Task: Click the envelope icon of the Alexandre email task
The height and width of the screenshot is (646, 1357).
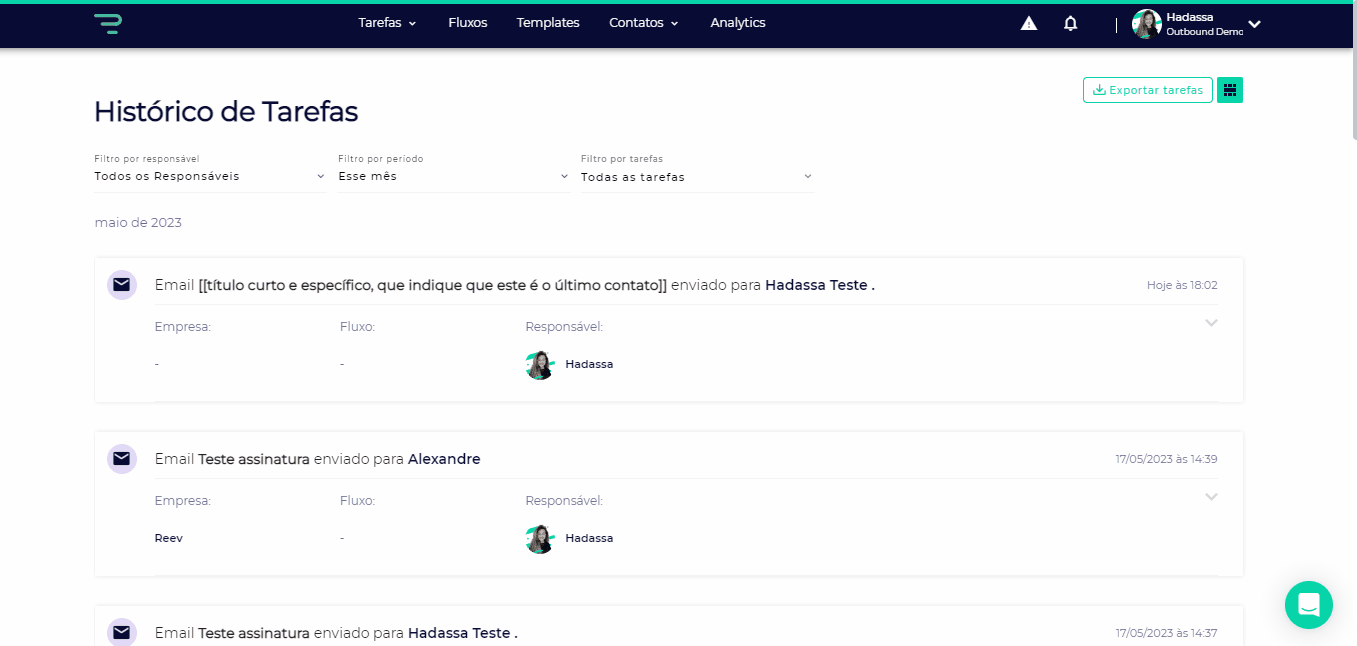Action: point(122,459)
